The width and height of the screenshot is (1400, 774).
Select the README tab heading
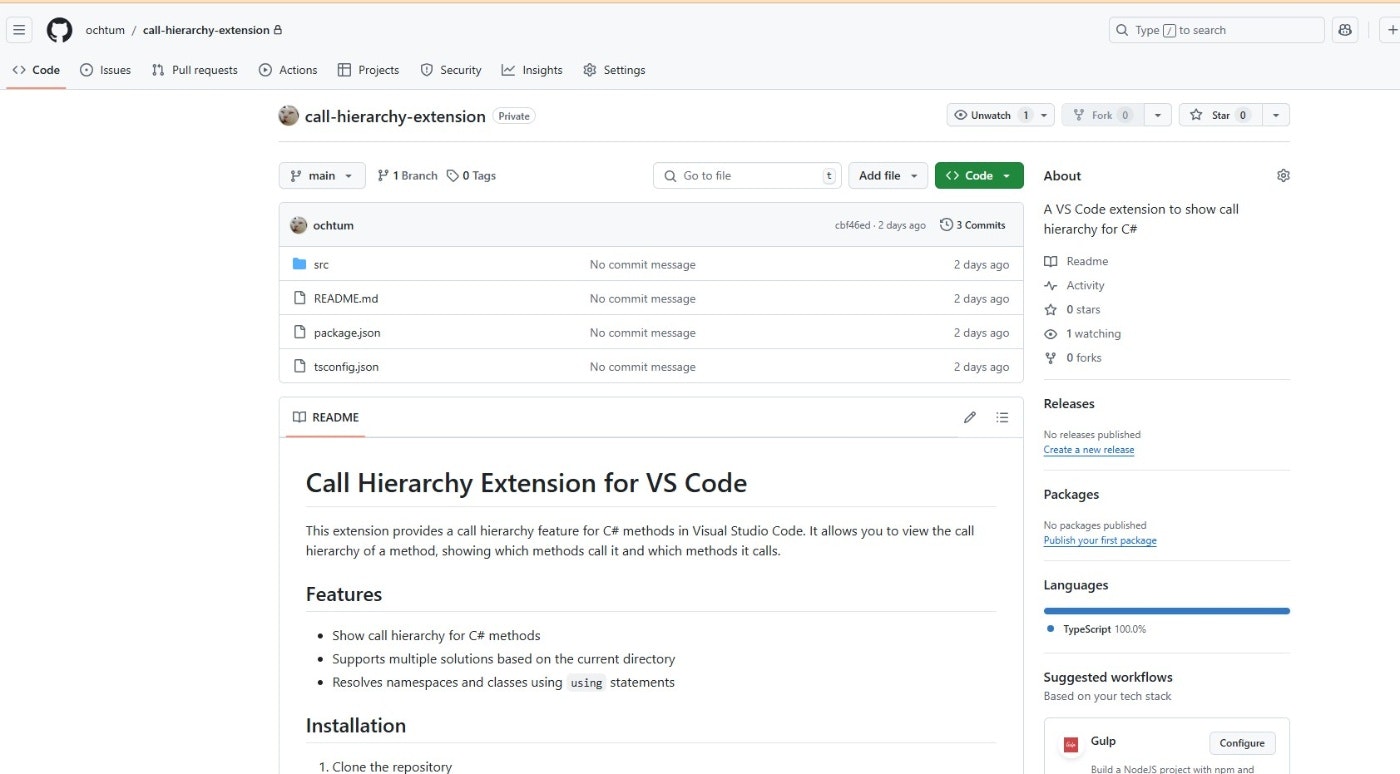325,417
